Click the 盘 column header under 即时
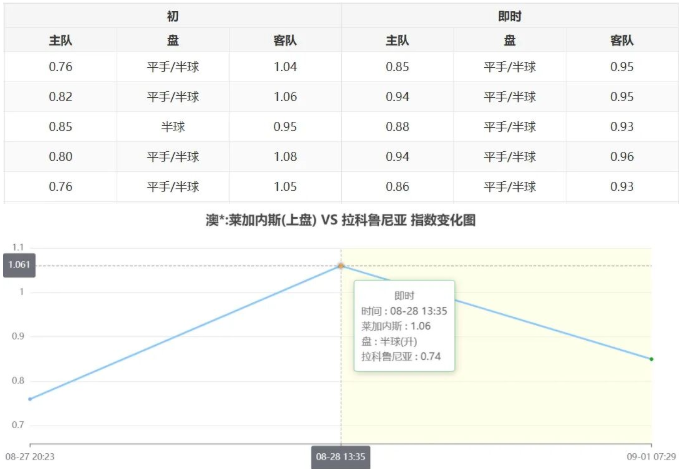This screenshot has width=679, height=469. (x=509, y=41)
